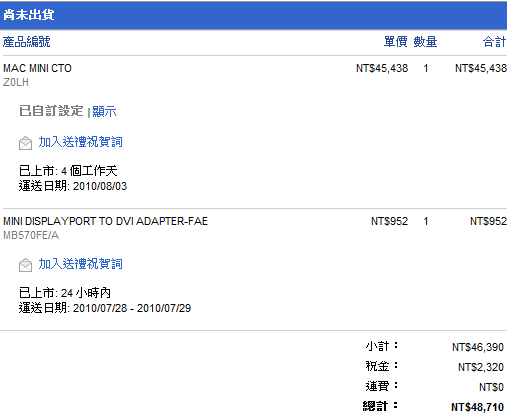Add gift message for MAC MINI CTO
This screenshot has height=416, width=507.
click(x=80, y=142)
